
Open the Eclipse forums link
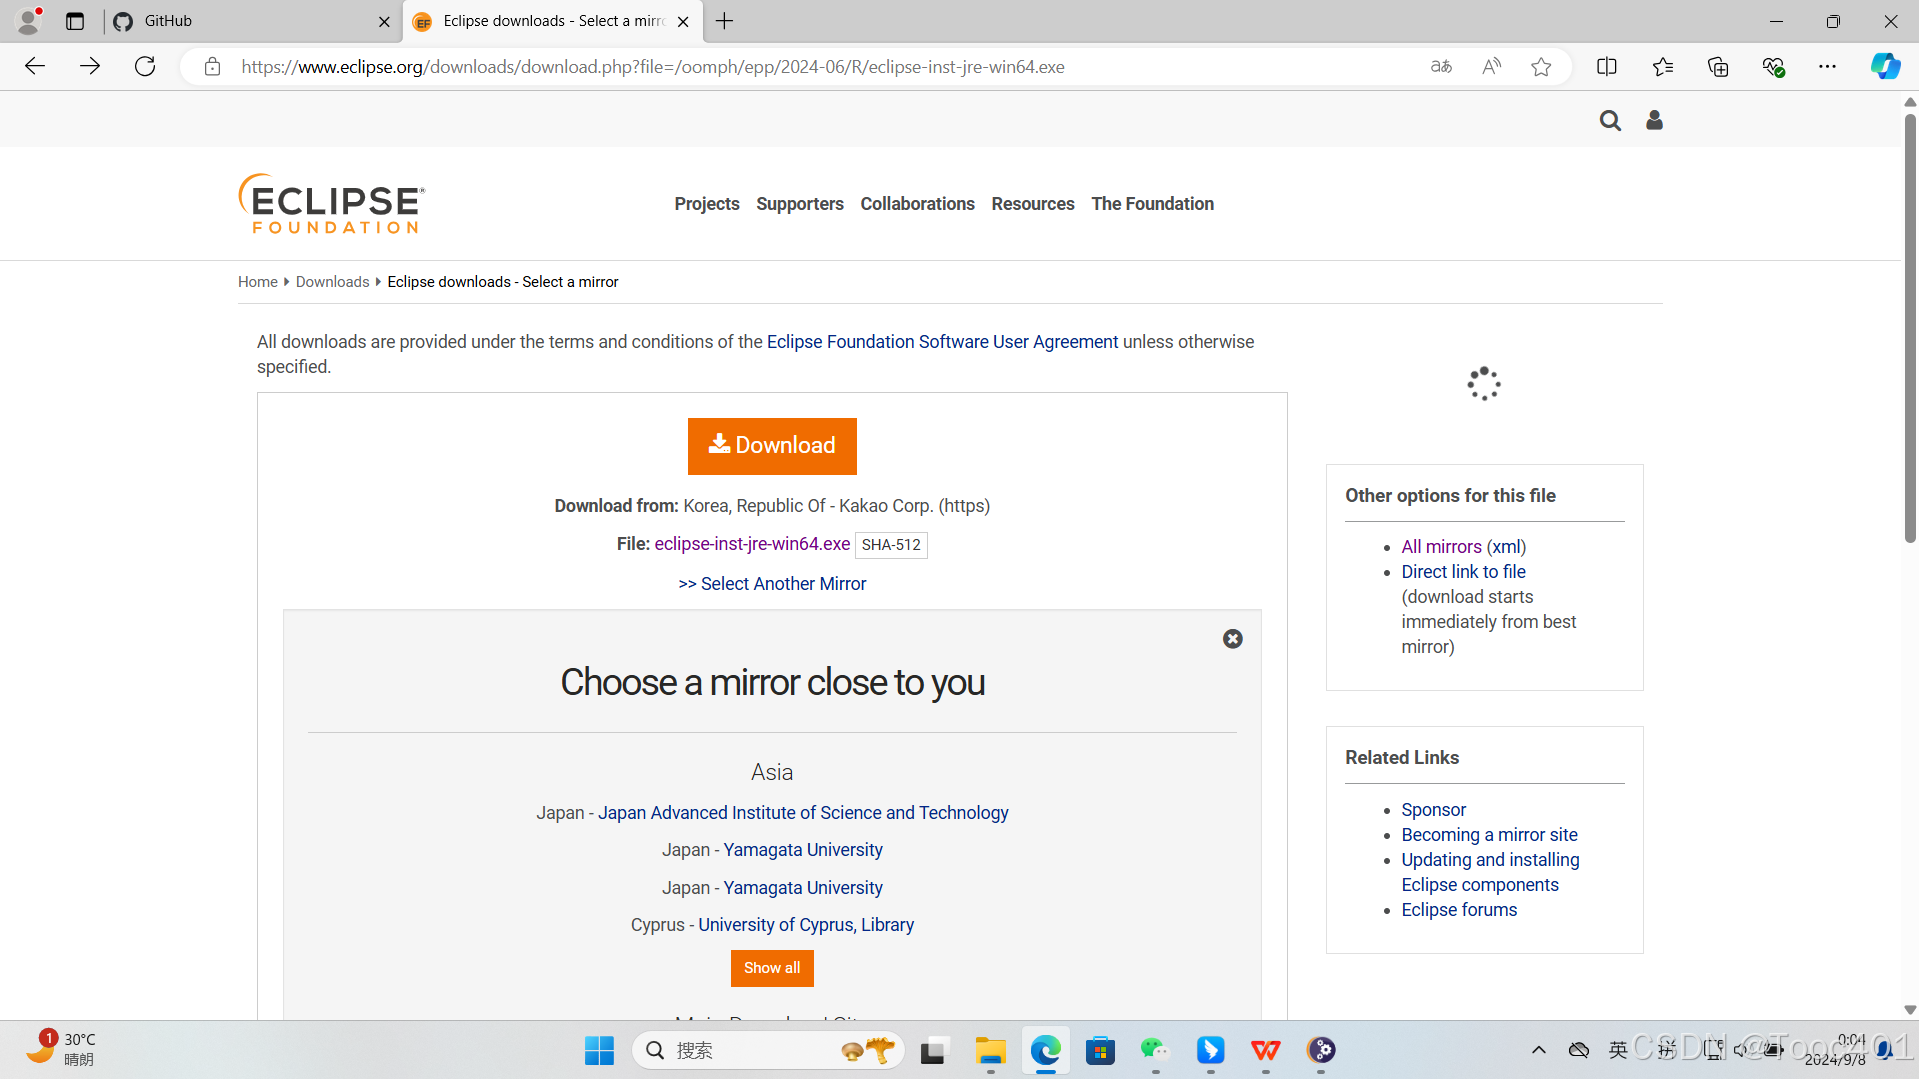tap(1459, 910)
